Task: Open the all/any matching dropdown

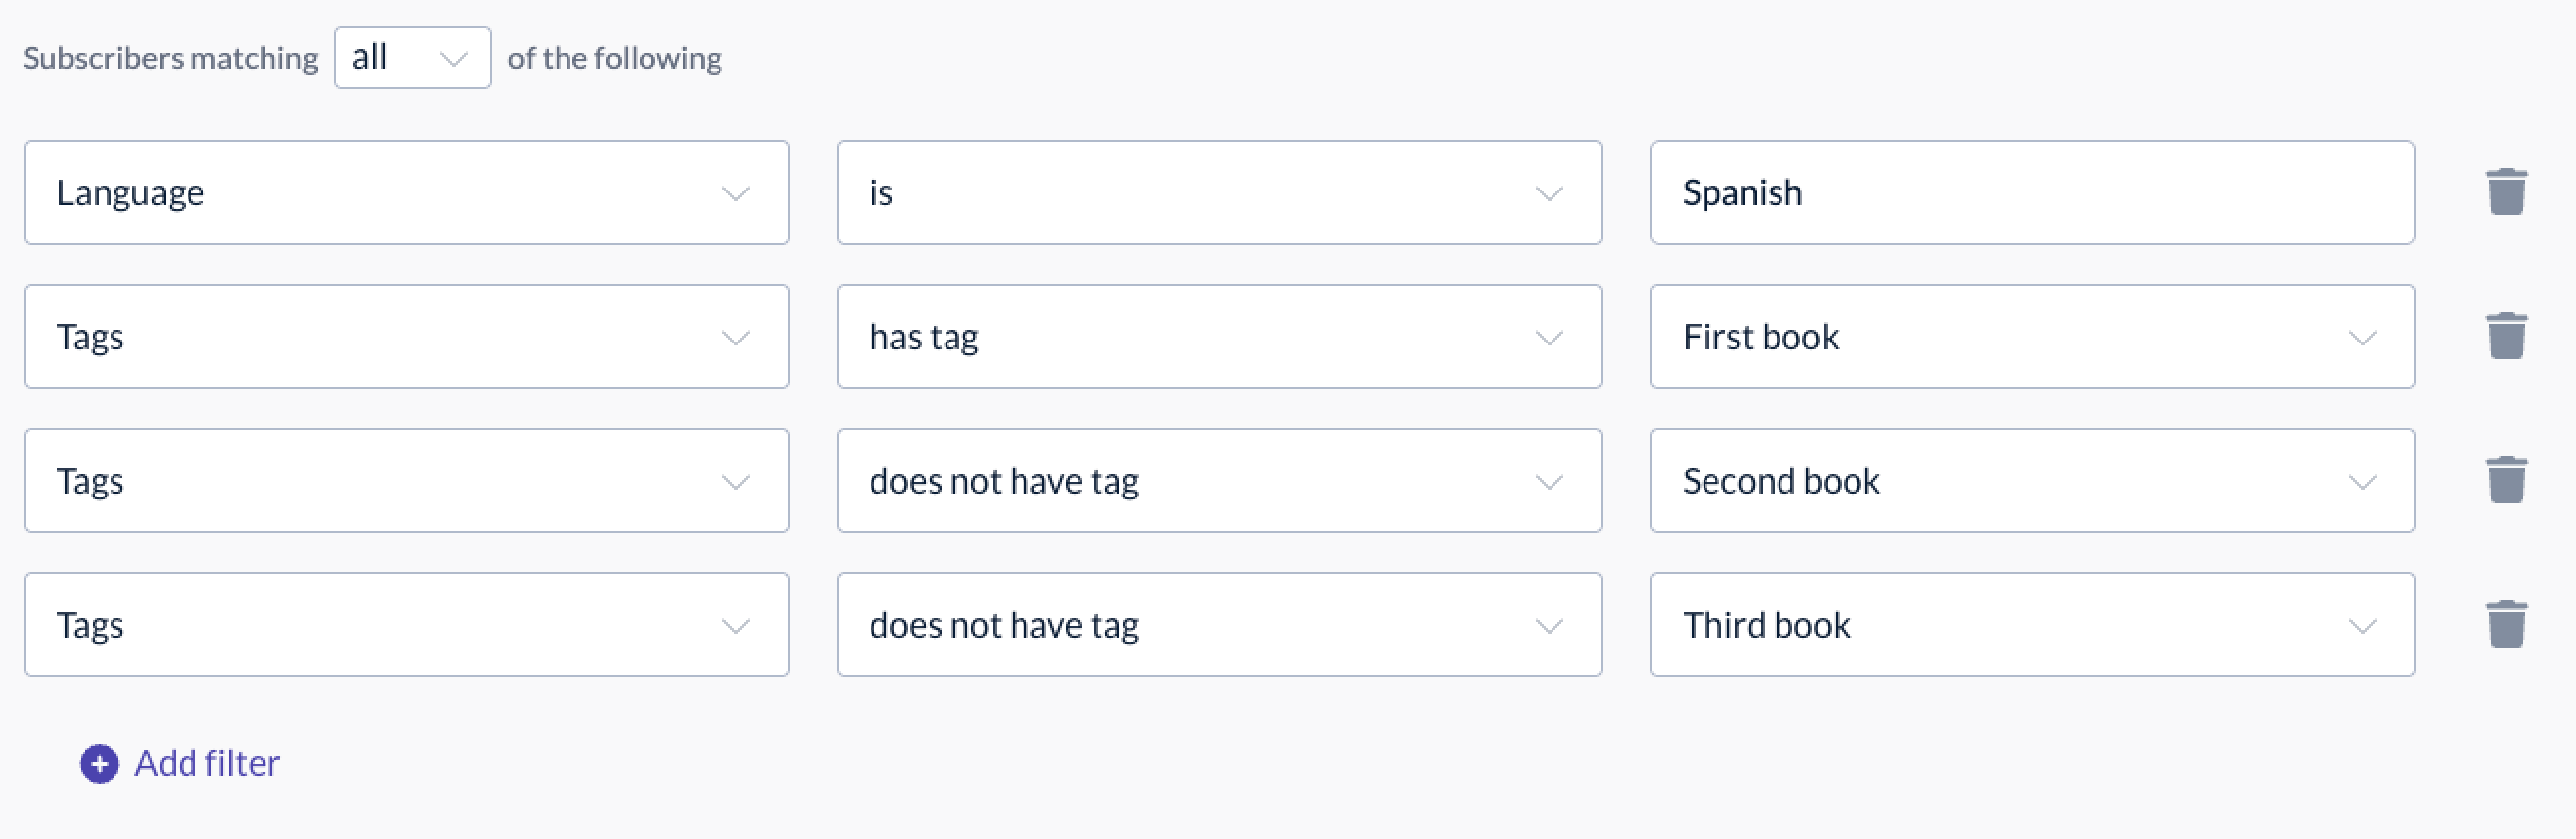Action: click(x=411, y=58)
